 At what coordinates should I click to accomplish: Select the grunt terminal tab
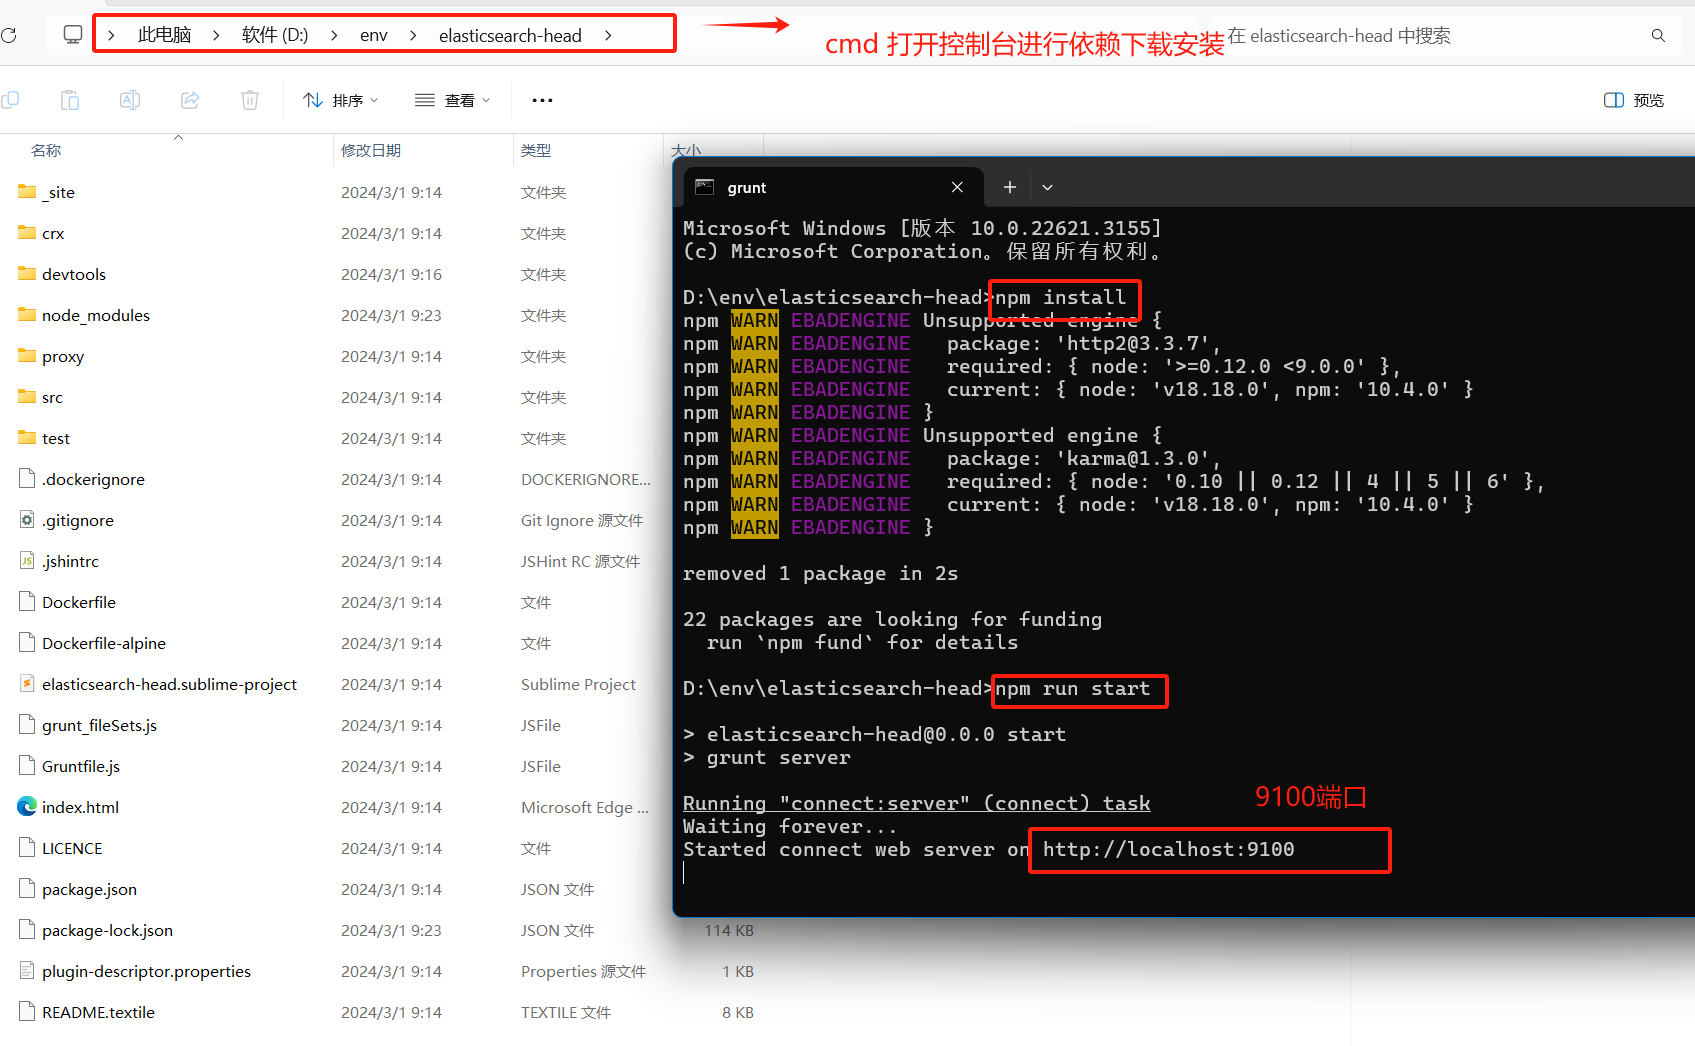click(x=746, y=187)
